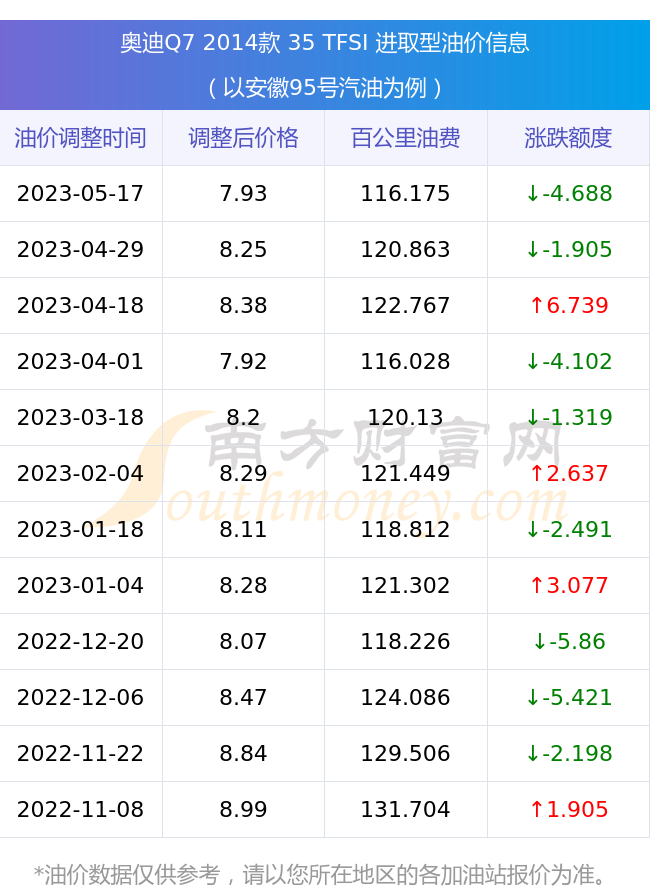650x891 pixels.
Task: Click the change ↓-1.905 in the 2023-04-29 row
Action: click(x=569, y=249)
